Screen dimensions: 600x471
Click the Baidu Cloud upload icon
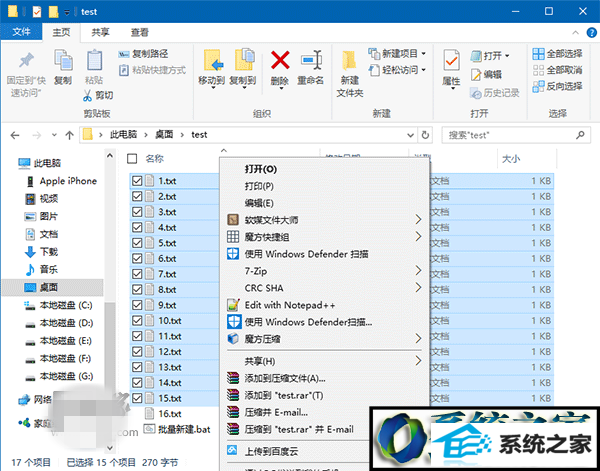(232, 450)
